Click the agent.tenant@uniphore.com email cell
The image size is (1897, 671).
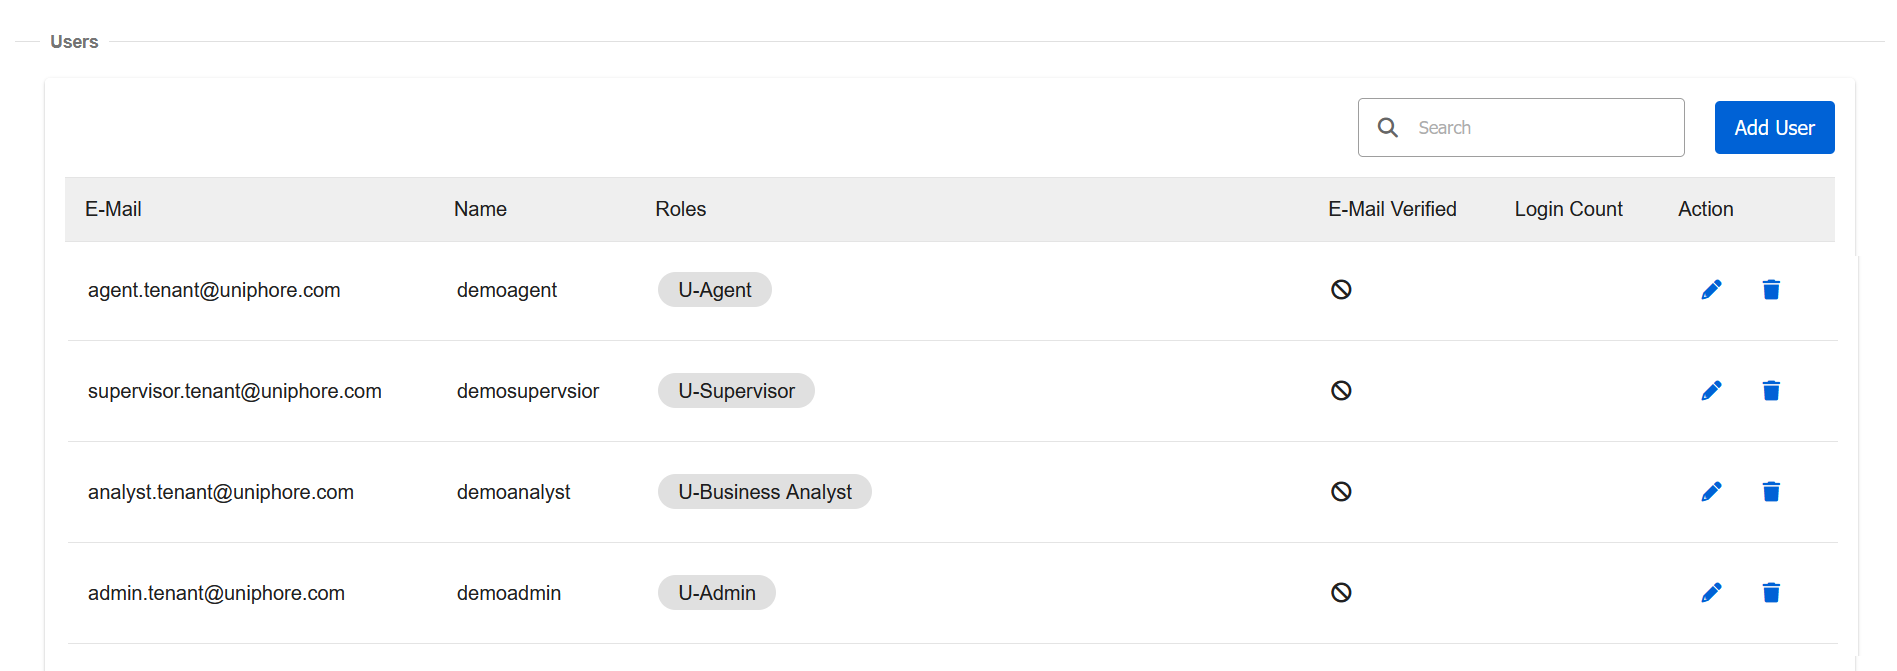click(214, 290)
